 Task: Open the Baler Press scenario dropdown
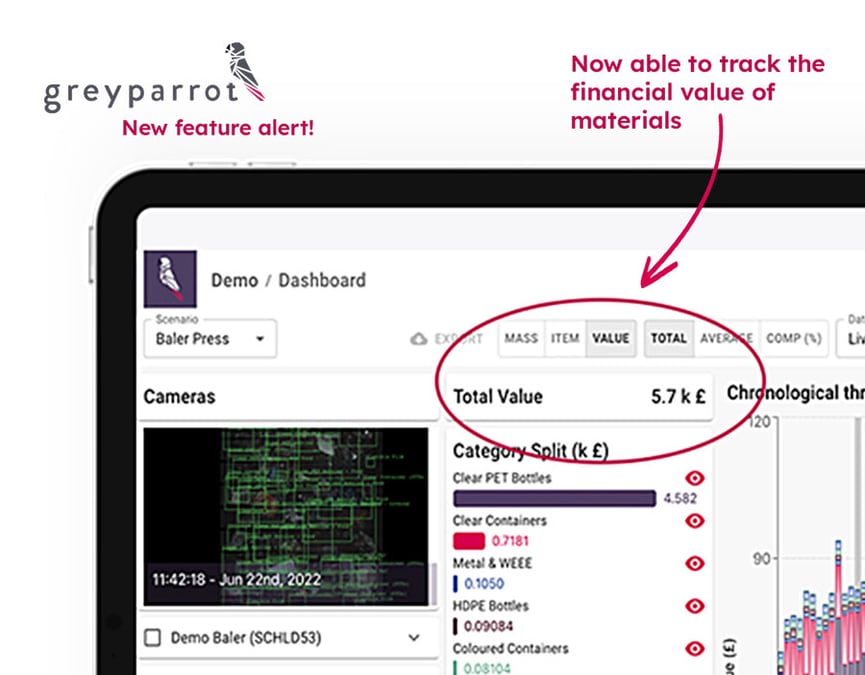210,339
